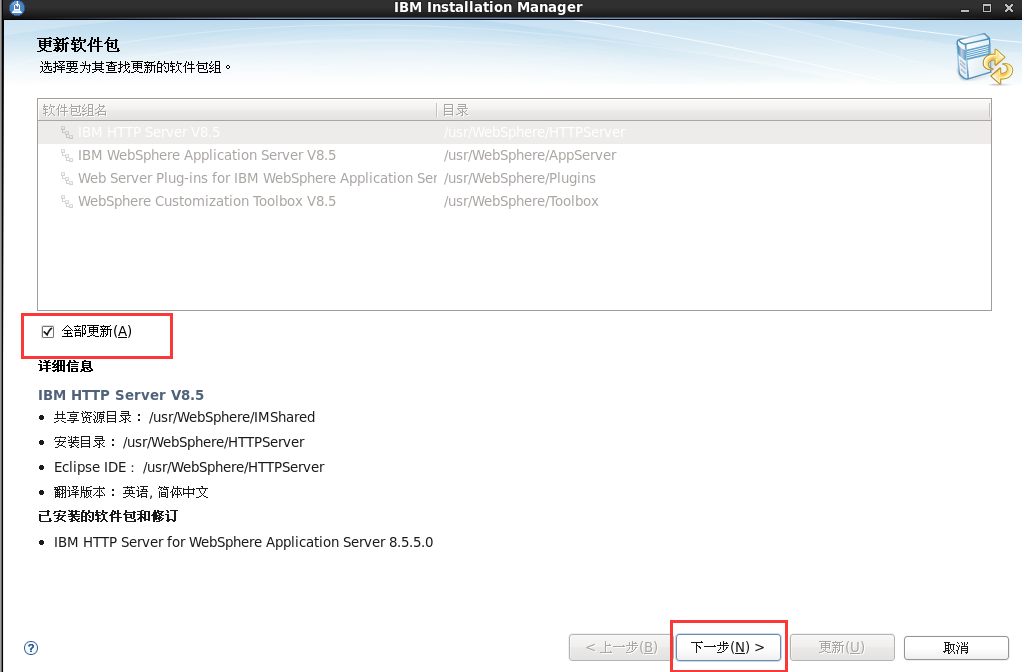The image size is (1022, 672).
Task: Click the package icon beside IBM WebSphere Application Server V8.5
Action: (66, 155)
